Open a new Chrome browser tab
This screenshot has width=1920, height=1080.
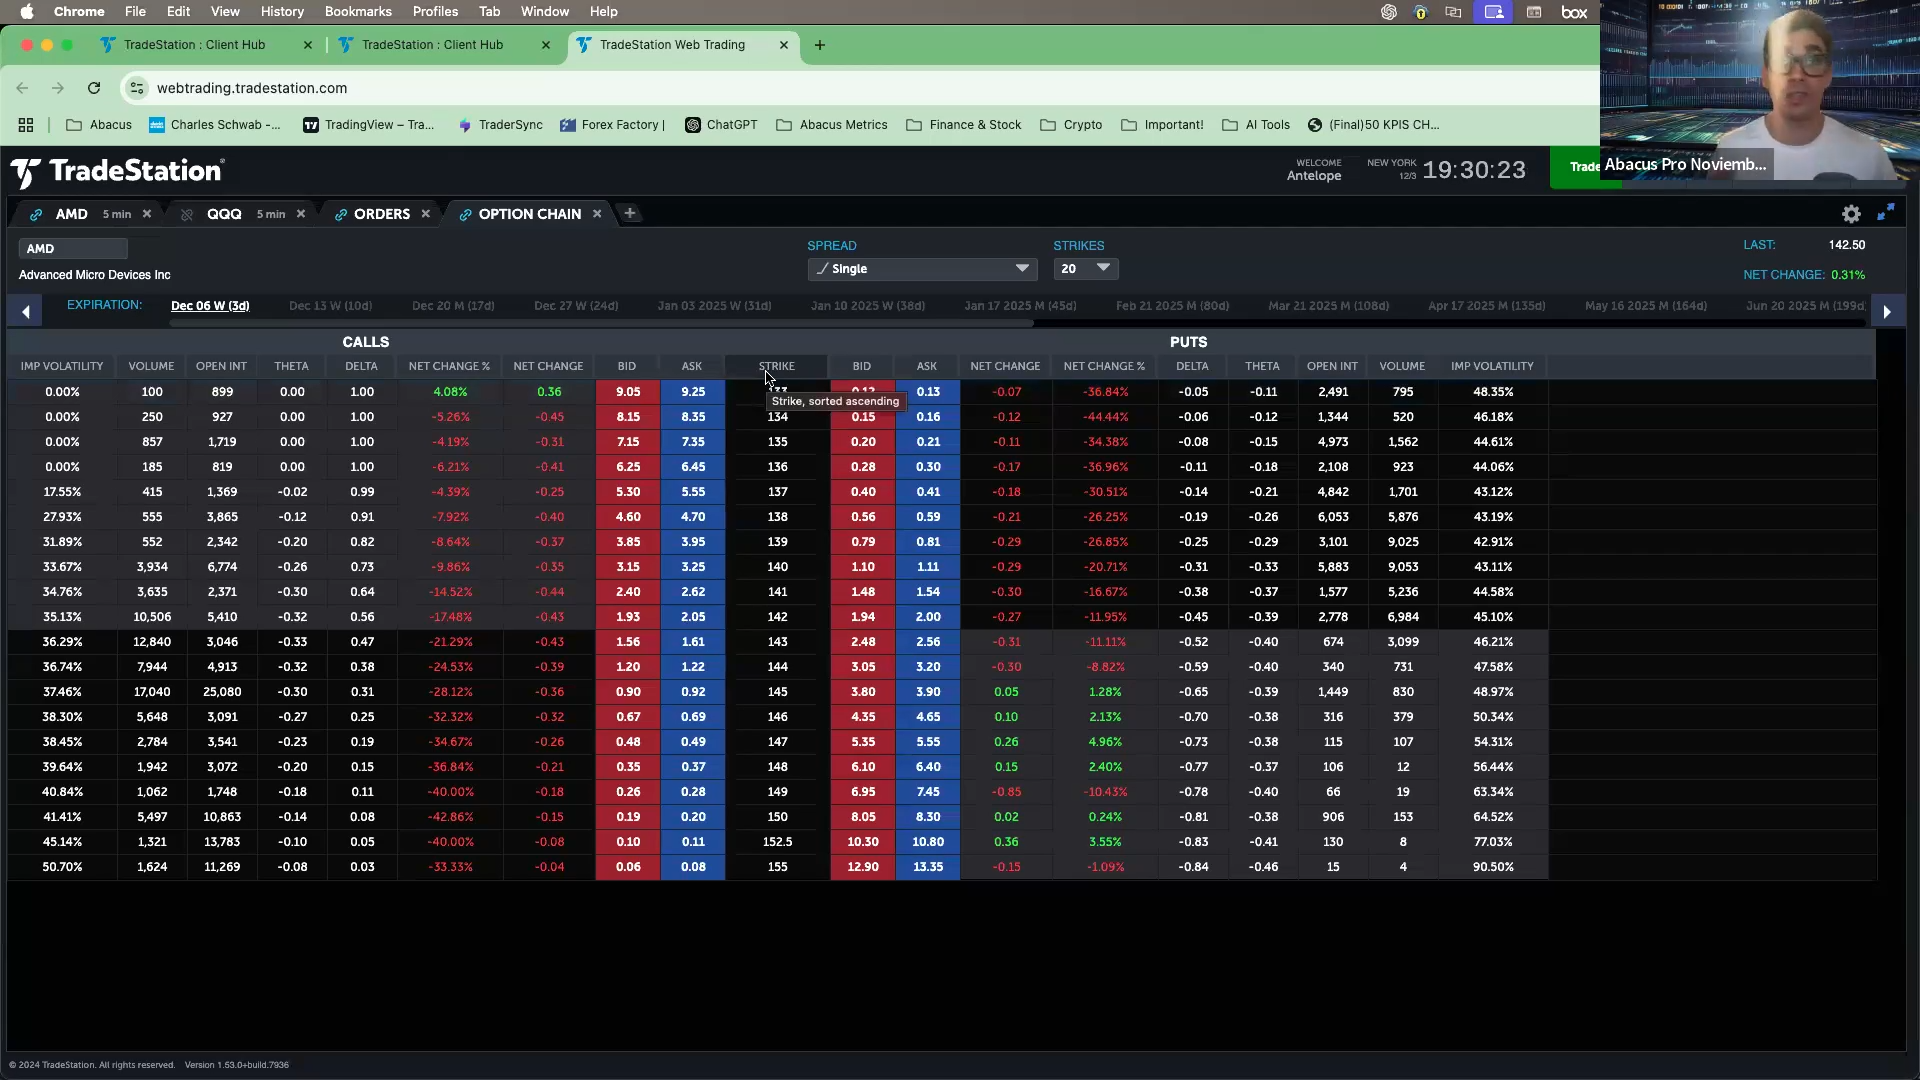pos(820,45)
